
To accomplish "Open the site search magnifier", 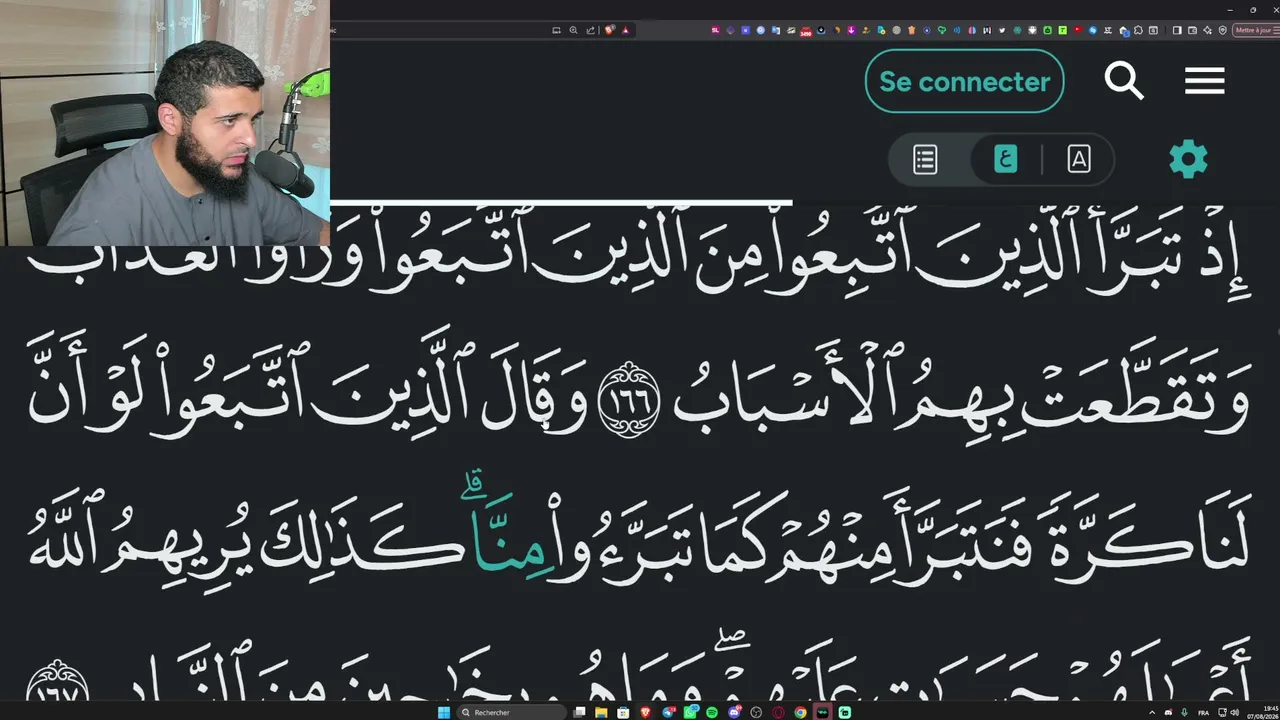I will (1124, 81).
